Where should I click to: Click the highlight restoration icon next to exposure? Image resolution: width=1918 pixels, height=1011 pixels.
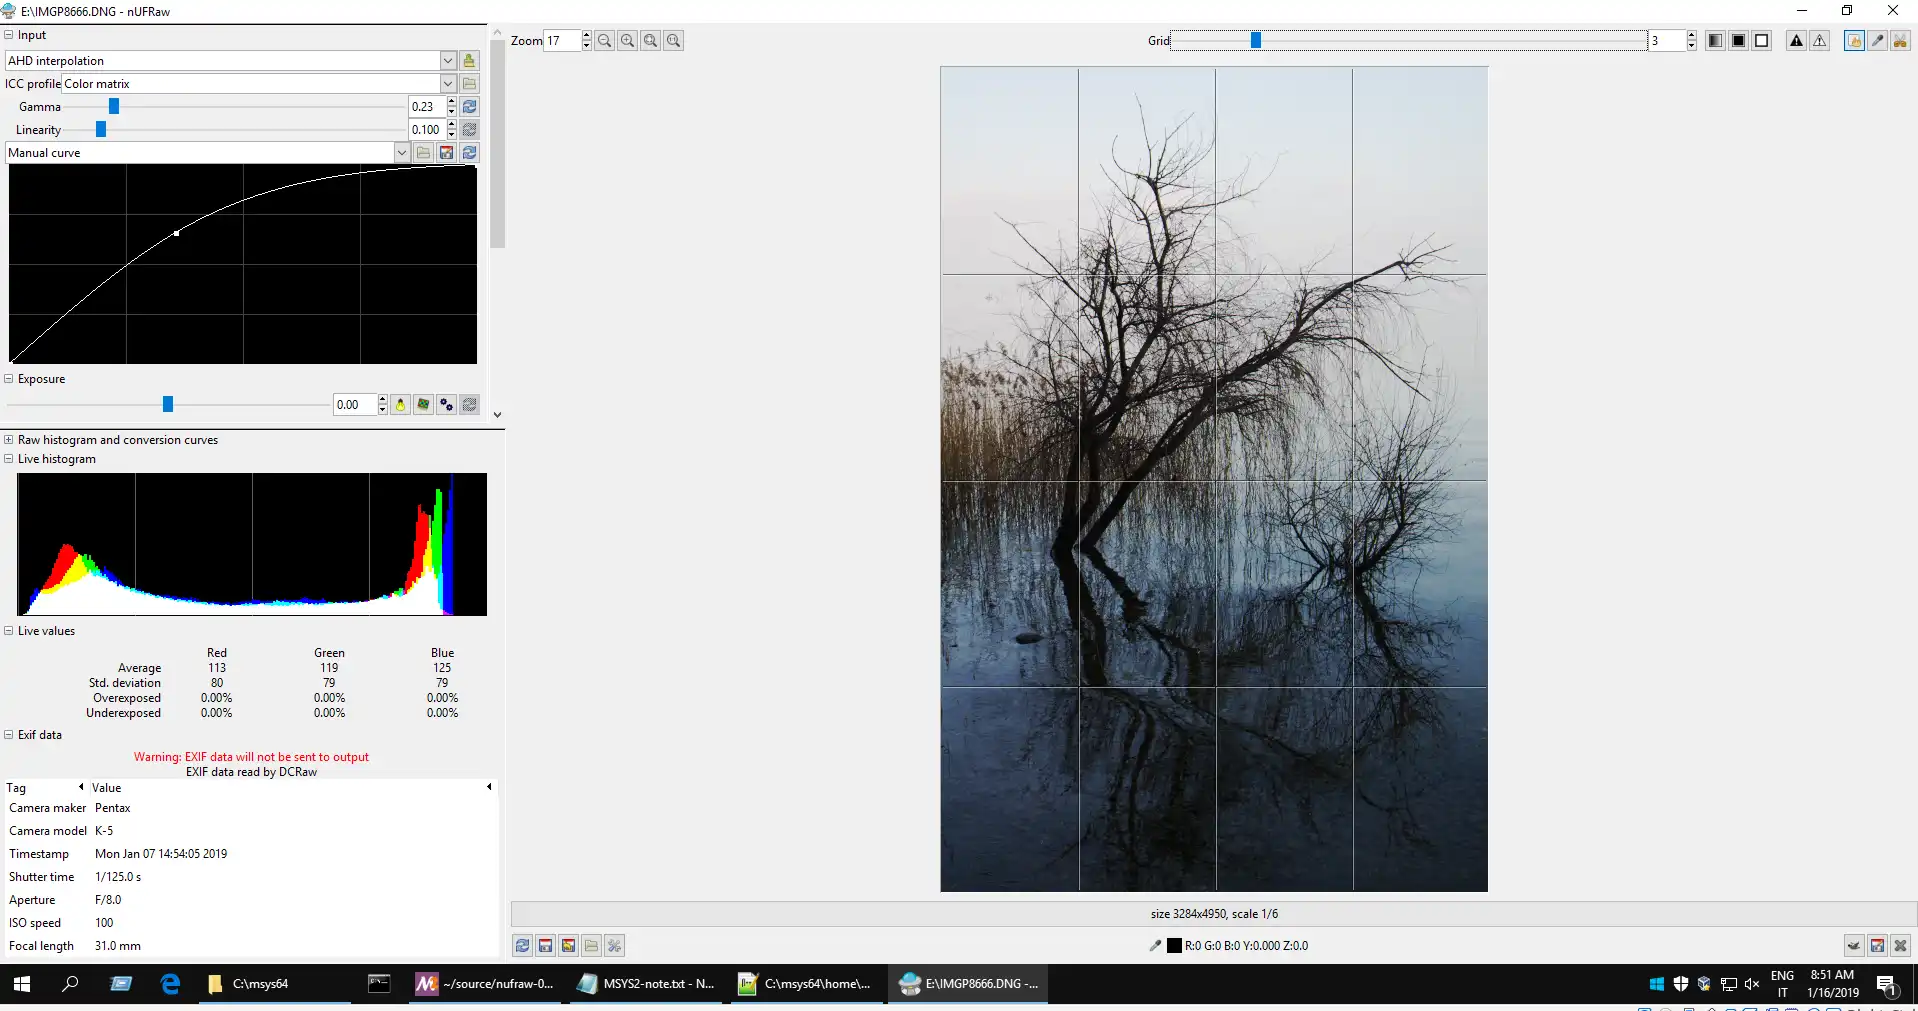point(423,405)
